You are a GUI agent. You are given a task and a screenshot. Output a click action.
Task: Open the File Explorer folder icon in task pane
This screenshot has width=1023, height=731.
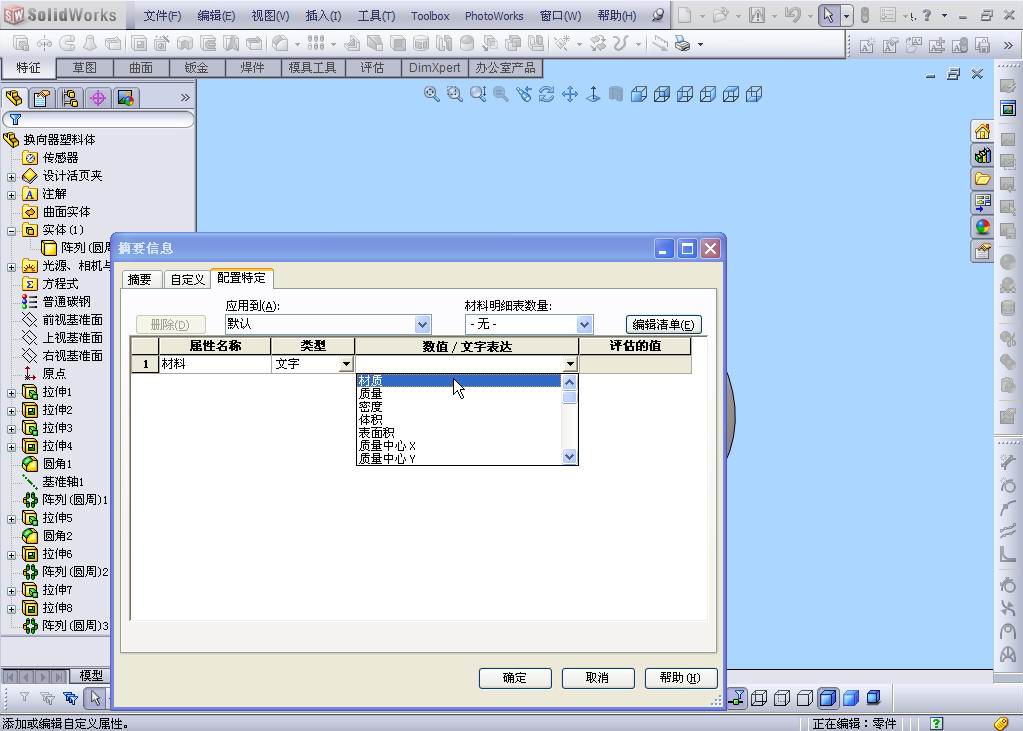pos(983,179)
